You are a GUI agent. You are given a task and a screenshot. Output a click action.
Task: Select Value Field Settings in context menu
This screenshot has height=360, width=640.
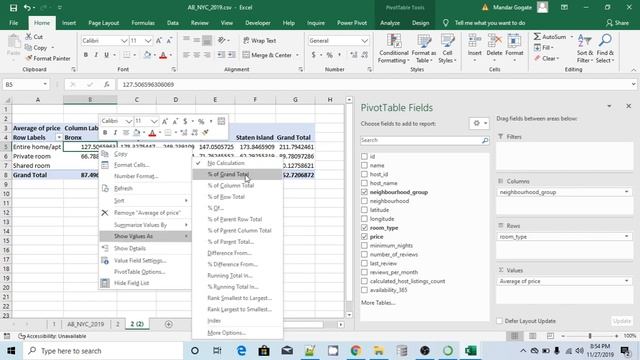pyautogui.click(x=145, y=260)
